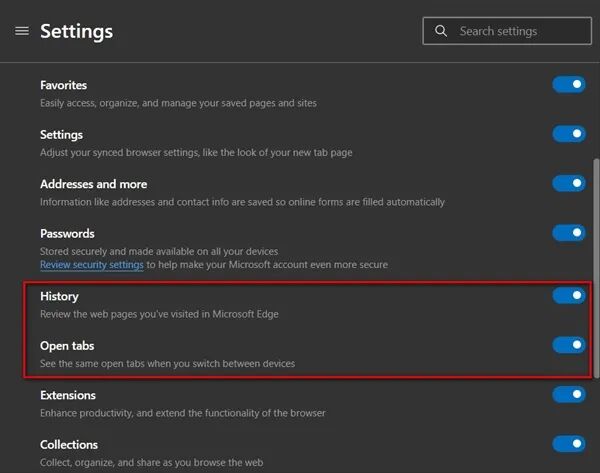Screen dimensions: 600x473
Task: Click the Settings page heading
Action: [x=76, y=31]
